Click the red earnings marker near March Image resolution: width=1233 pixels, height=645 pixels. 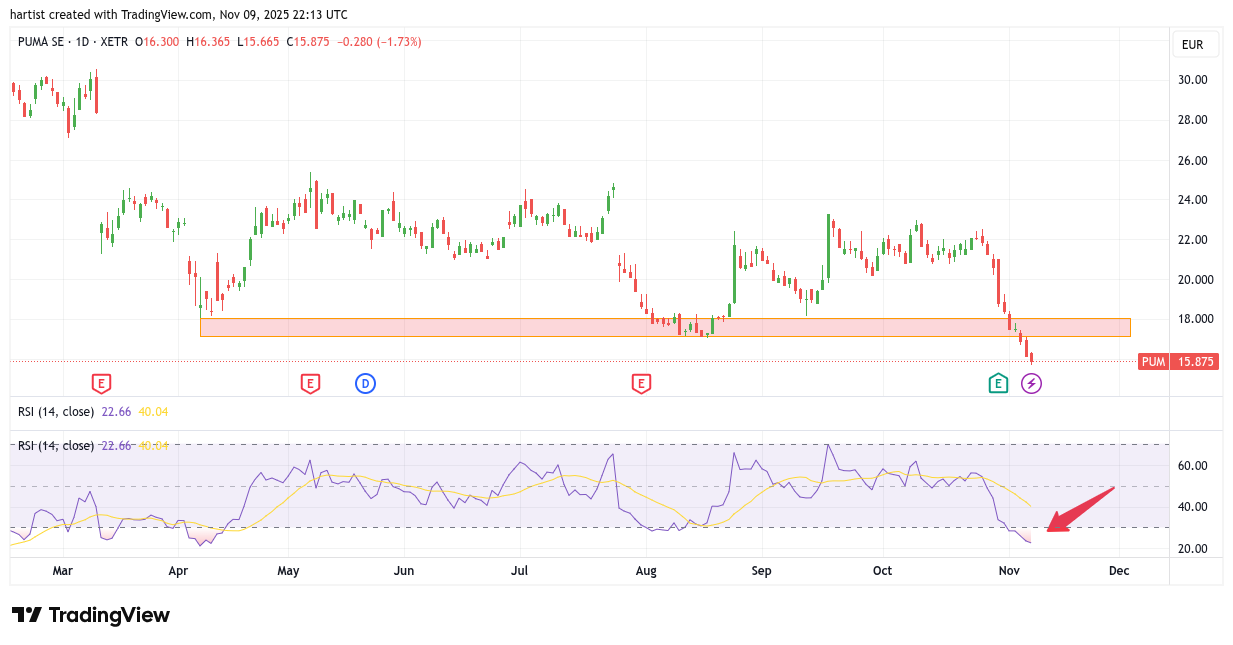pyautogui.click(x=100, y=383)
